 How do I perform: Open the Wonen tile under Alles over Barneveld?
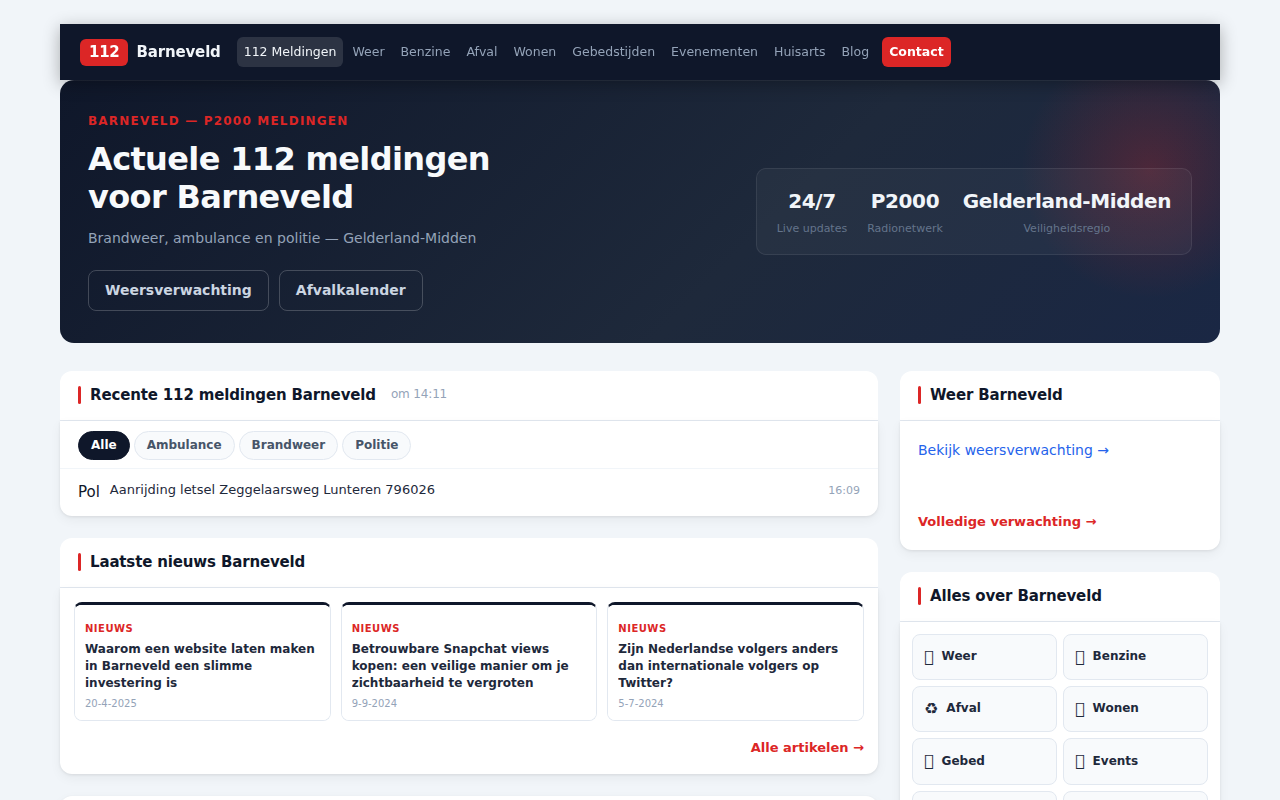pyautogui.click(x=1135, y=709)
